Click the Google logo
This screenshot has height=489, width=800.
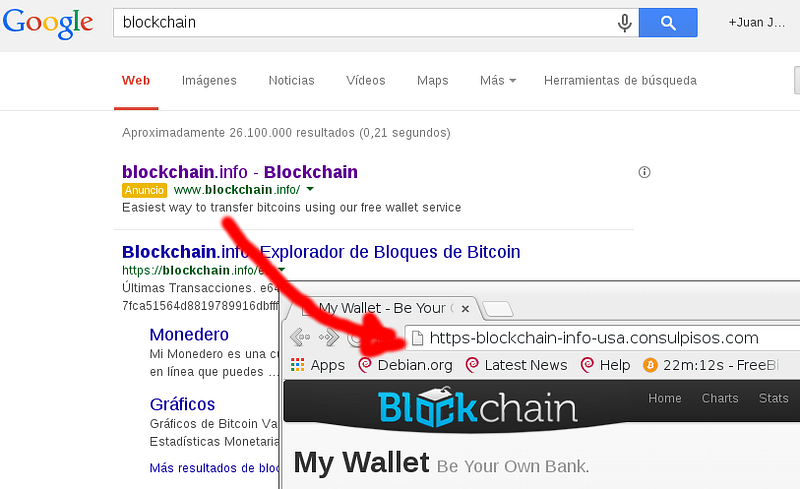click(x=48, y=23)
